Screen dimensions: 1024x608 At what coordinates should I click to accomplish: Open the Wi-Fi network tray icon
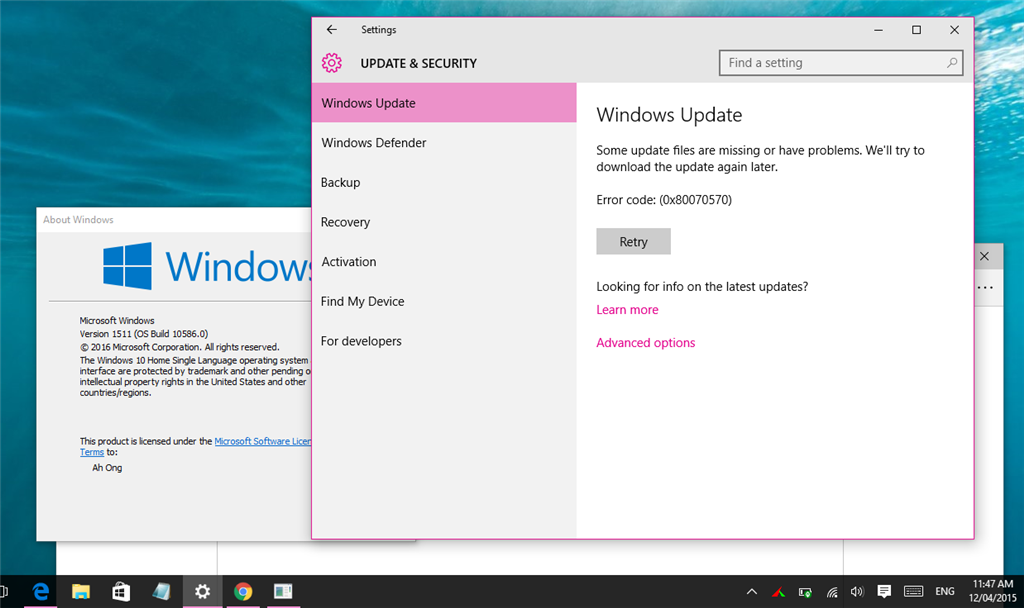(x=832, y=592)
